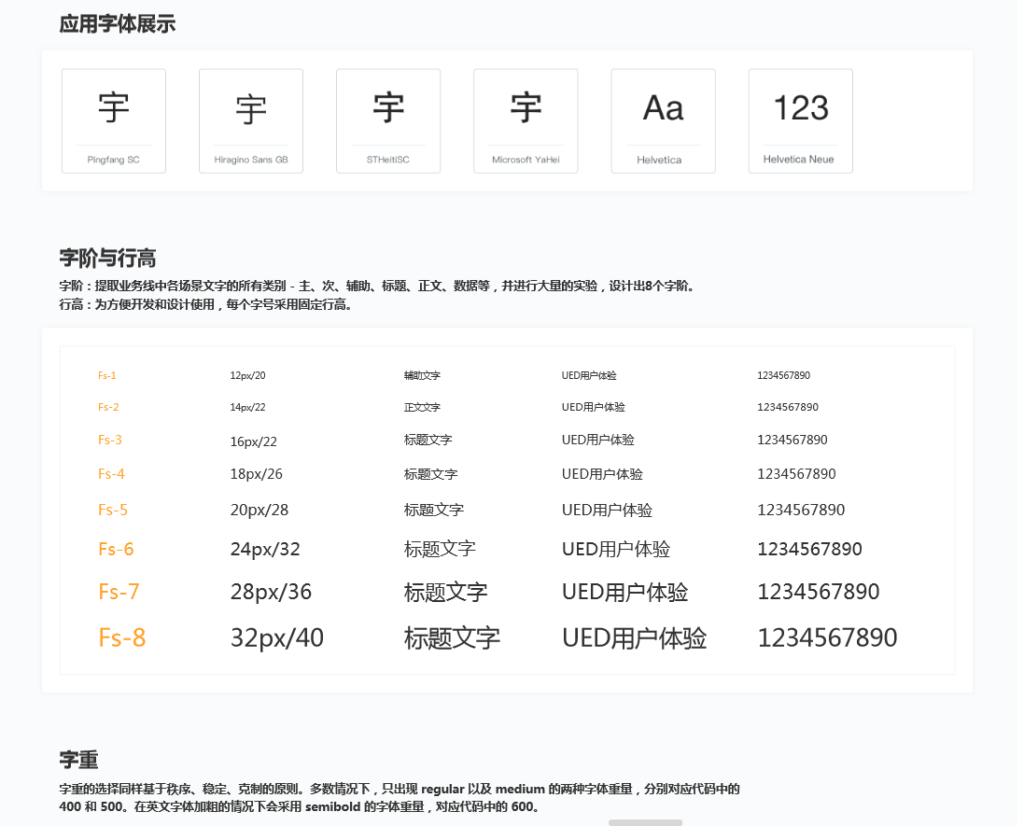Click the orange Fs-7 label
Viewport: 1024px width, 826px height.
pyautogui.click(x=118, y=591)
